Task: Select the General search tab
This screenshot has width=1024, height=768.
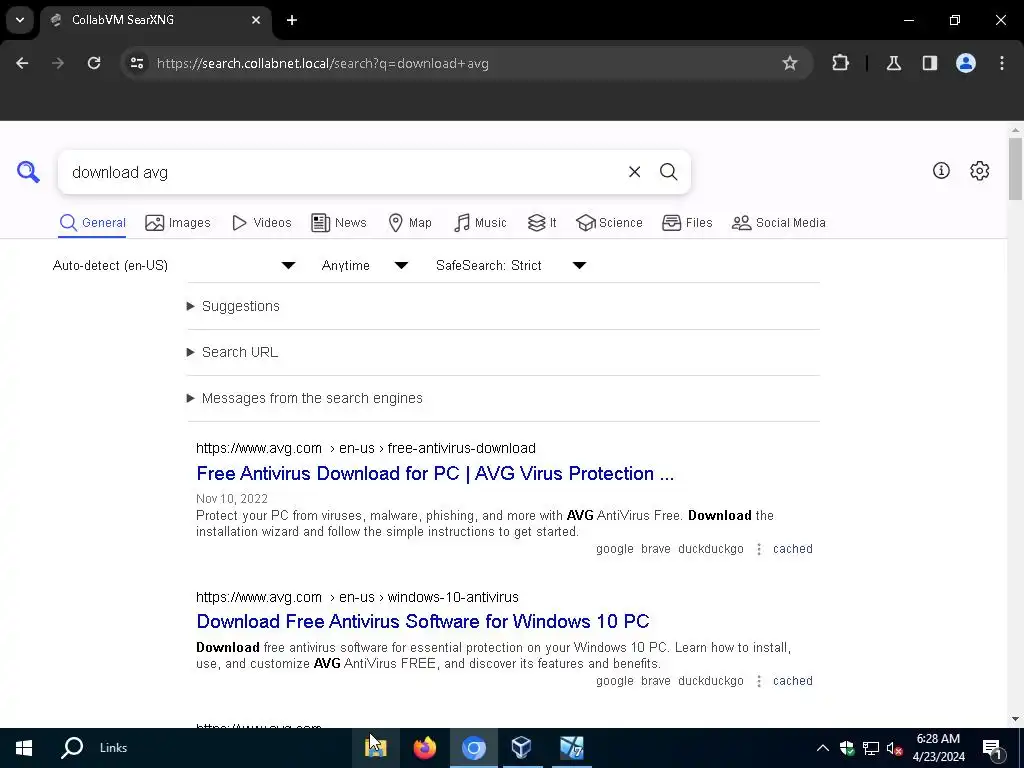Action: [93, 223]
